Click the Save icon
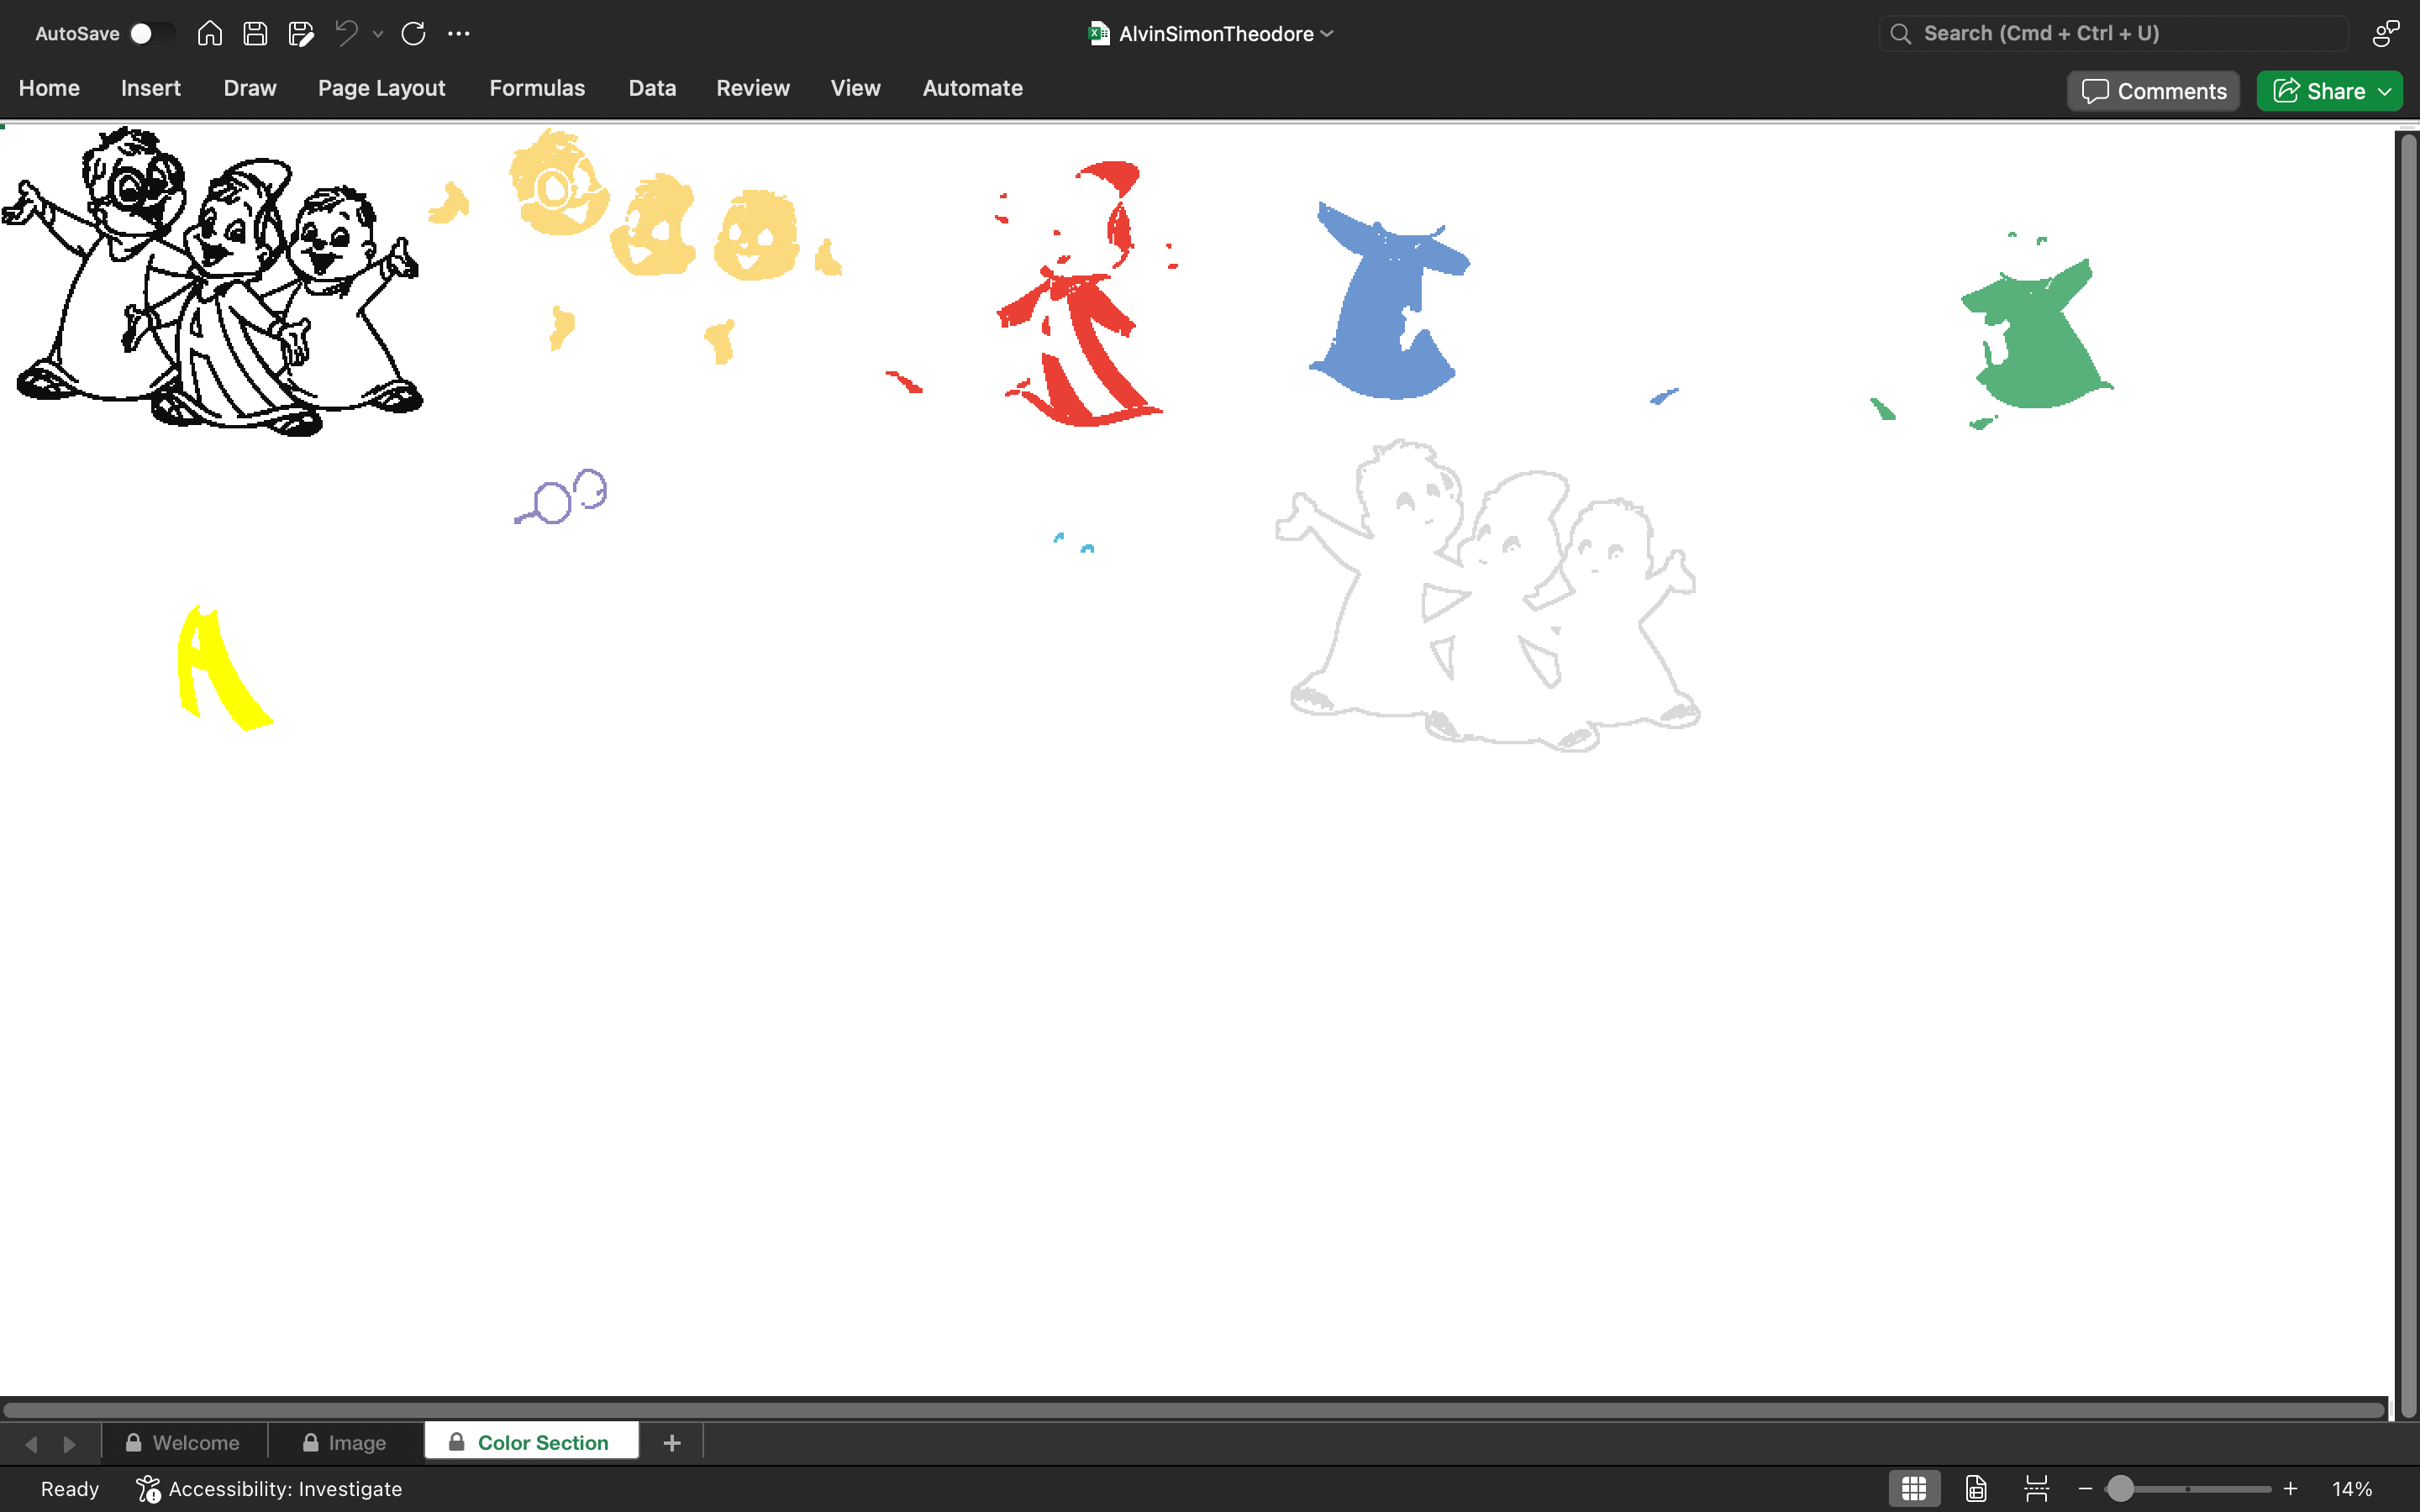Screen dimensions: 2420x1512 (255, 33)
